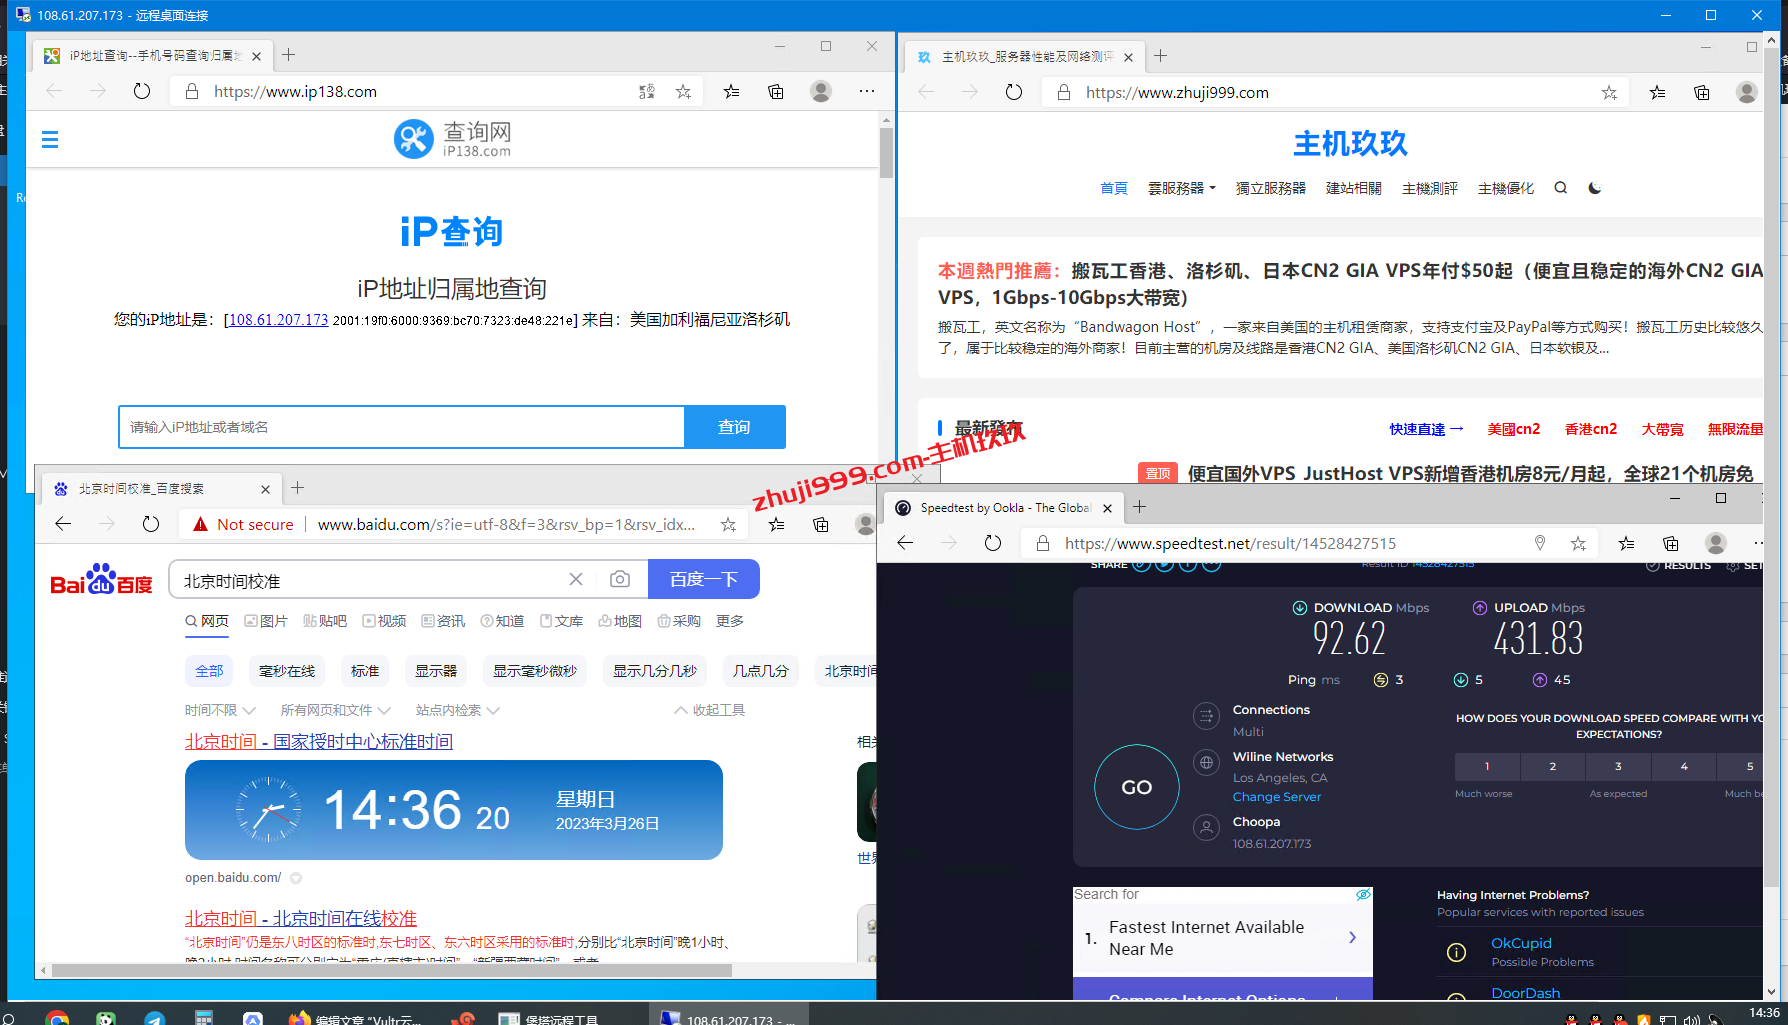The width and height of the screenshot is (1788, 1025).
Task: Click the blue 查询 button
Action: pos(734,427)
